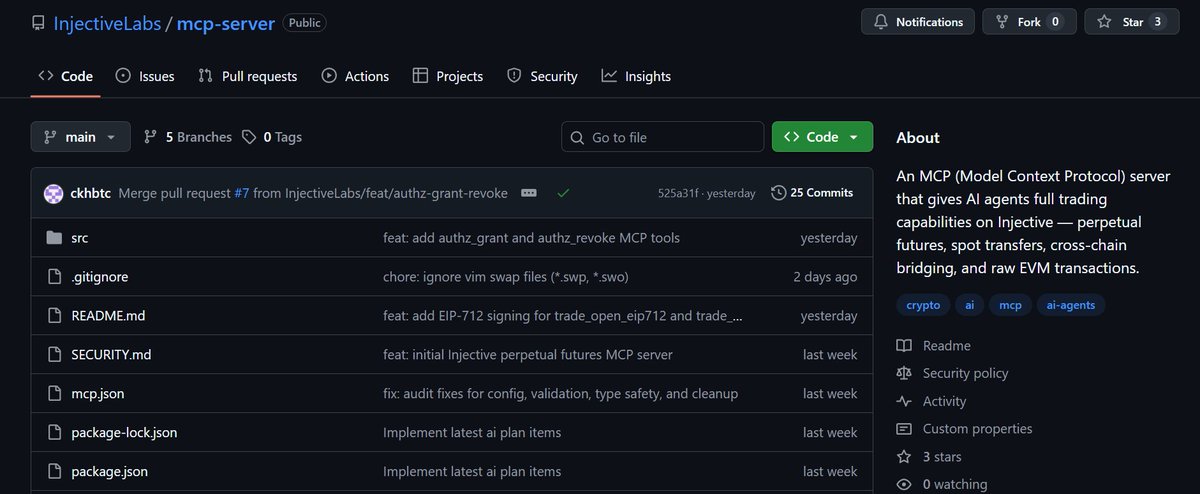
Task: Open the package-lock.json file
Action: pyautogui.click(x=124, y=433)
